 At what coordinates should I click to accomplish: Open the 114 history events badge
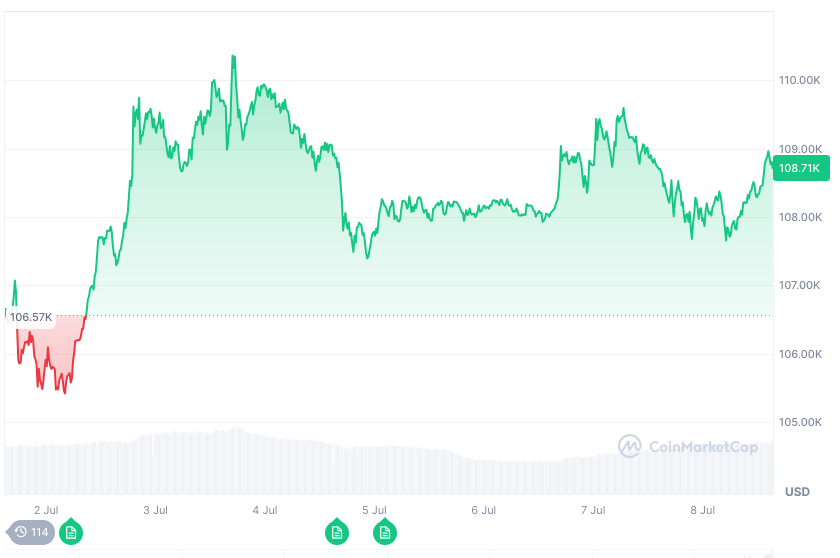pyautogui.click(x=31, y=532)
